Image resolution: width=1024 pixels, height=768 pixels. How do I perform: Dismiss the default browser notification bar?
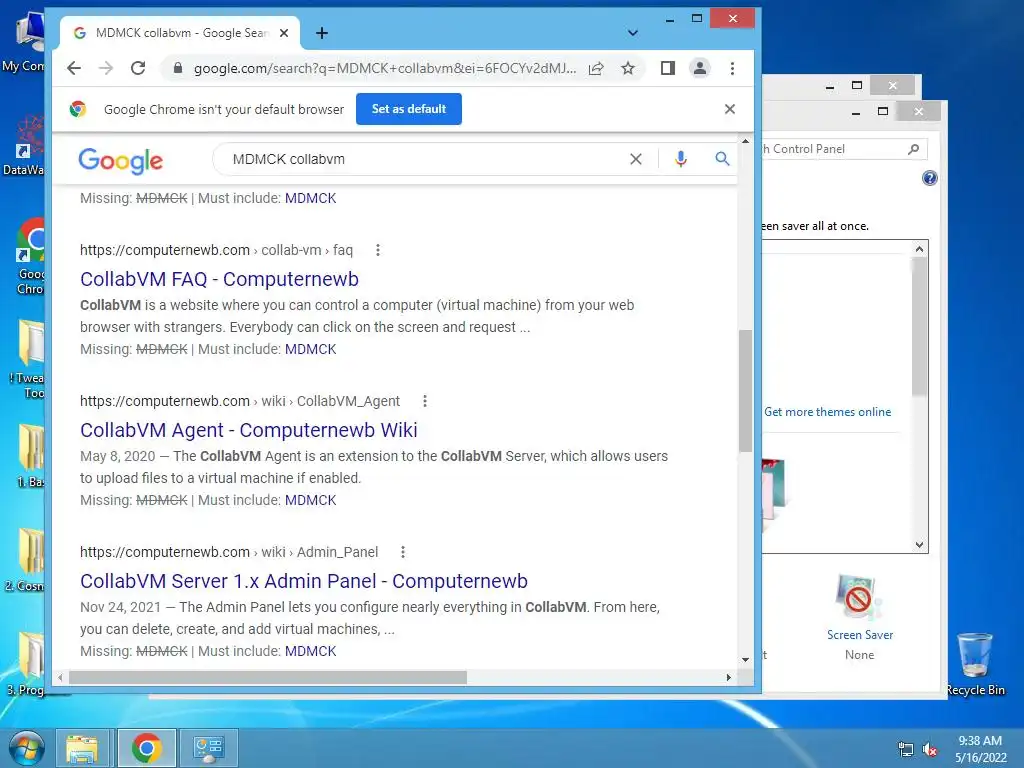(x=730, y=109)
